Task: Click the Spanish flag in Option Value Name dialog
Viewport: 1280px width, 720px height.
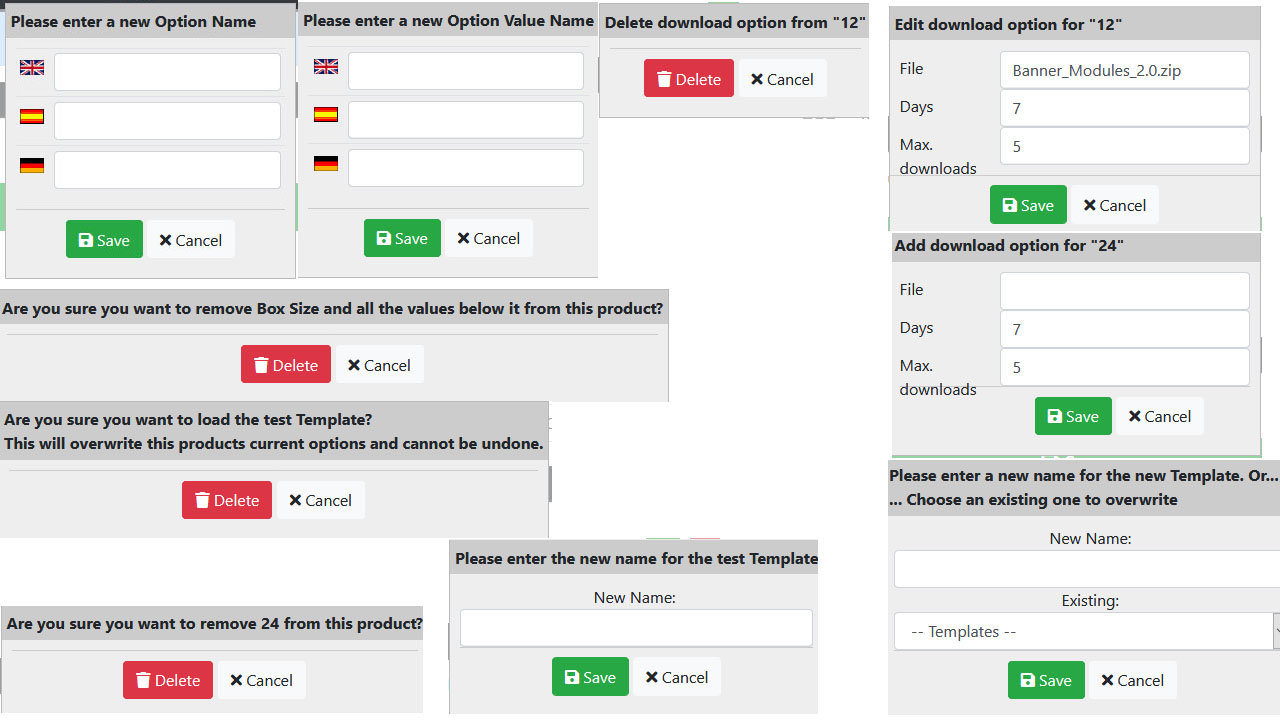Action: coord(326,114)
